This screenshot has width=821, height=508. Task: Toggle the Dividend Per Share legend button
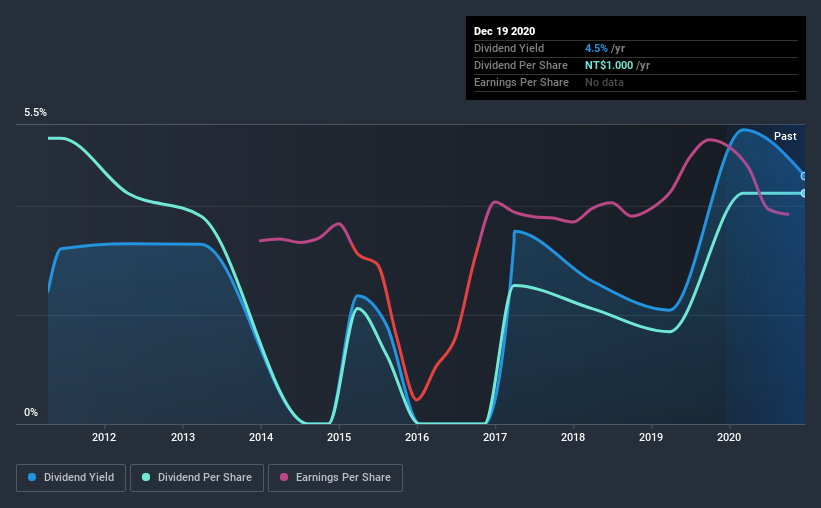197,478
